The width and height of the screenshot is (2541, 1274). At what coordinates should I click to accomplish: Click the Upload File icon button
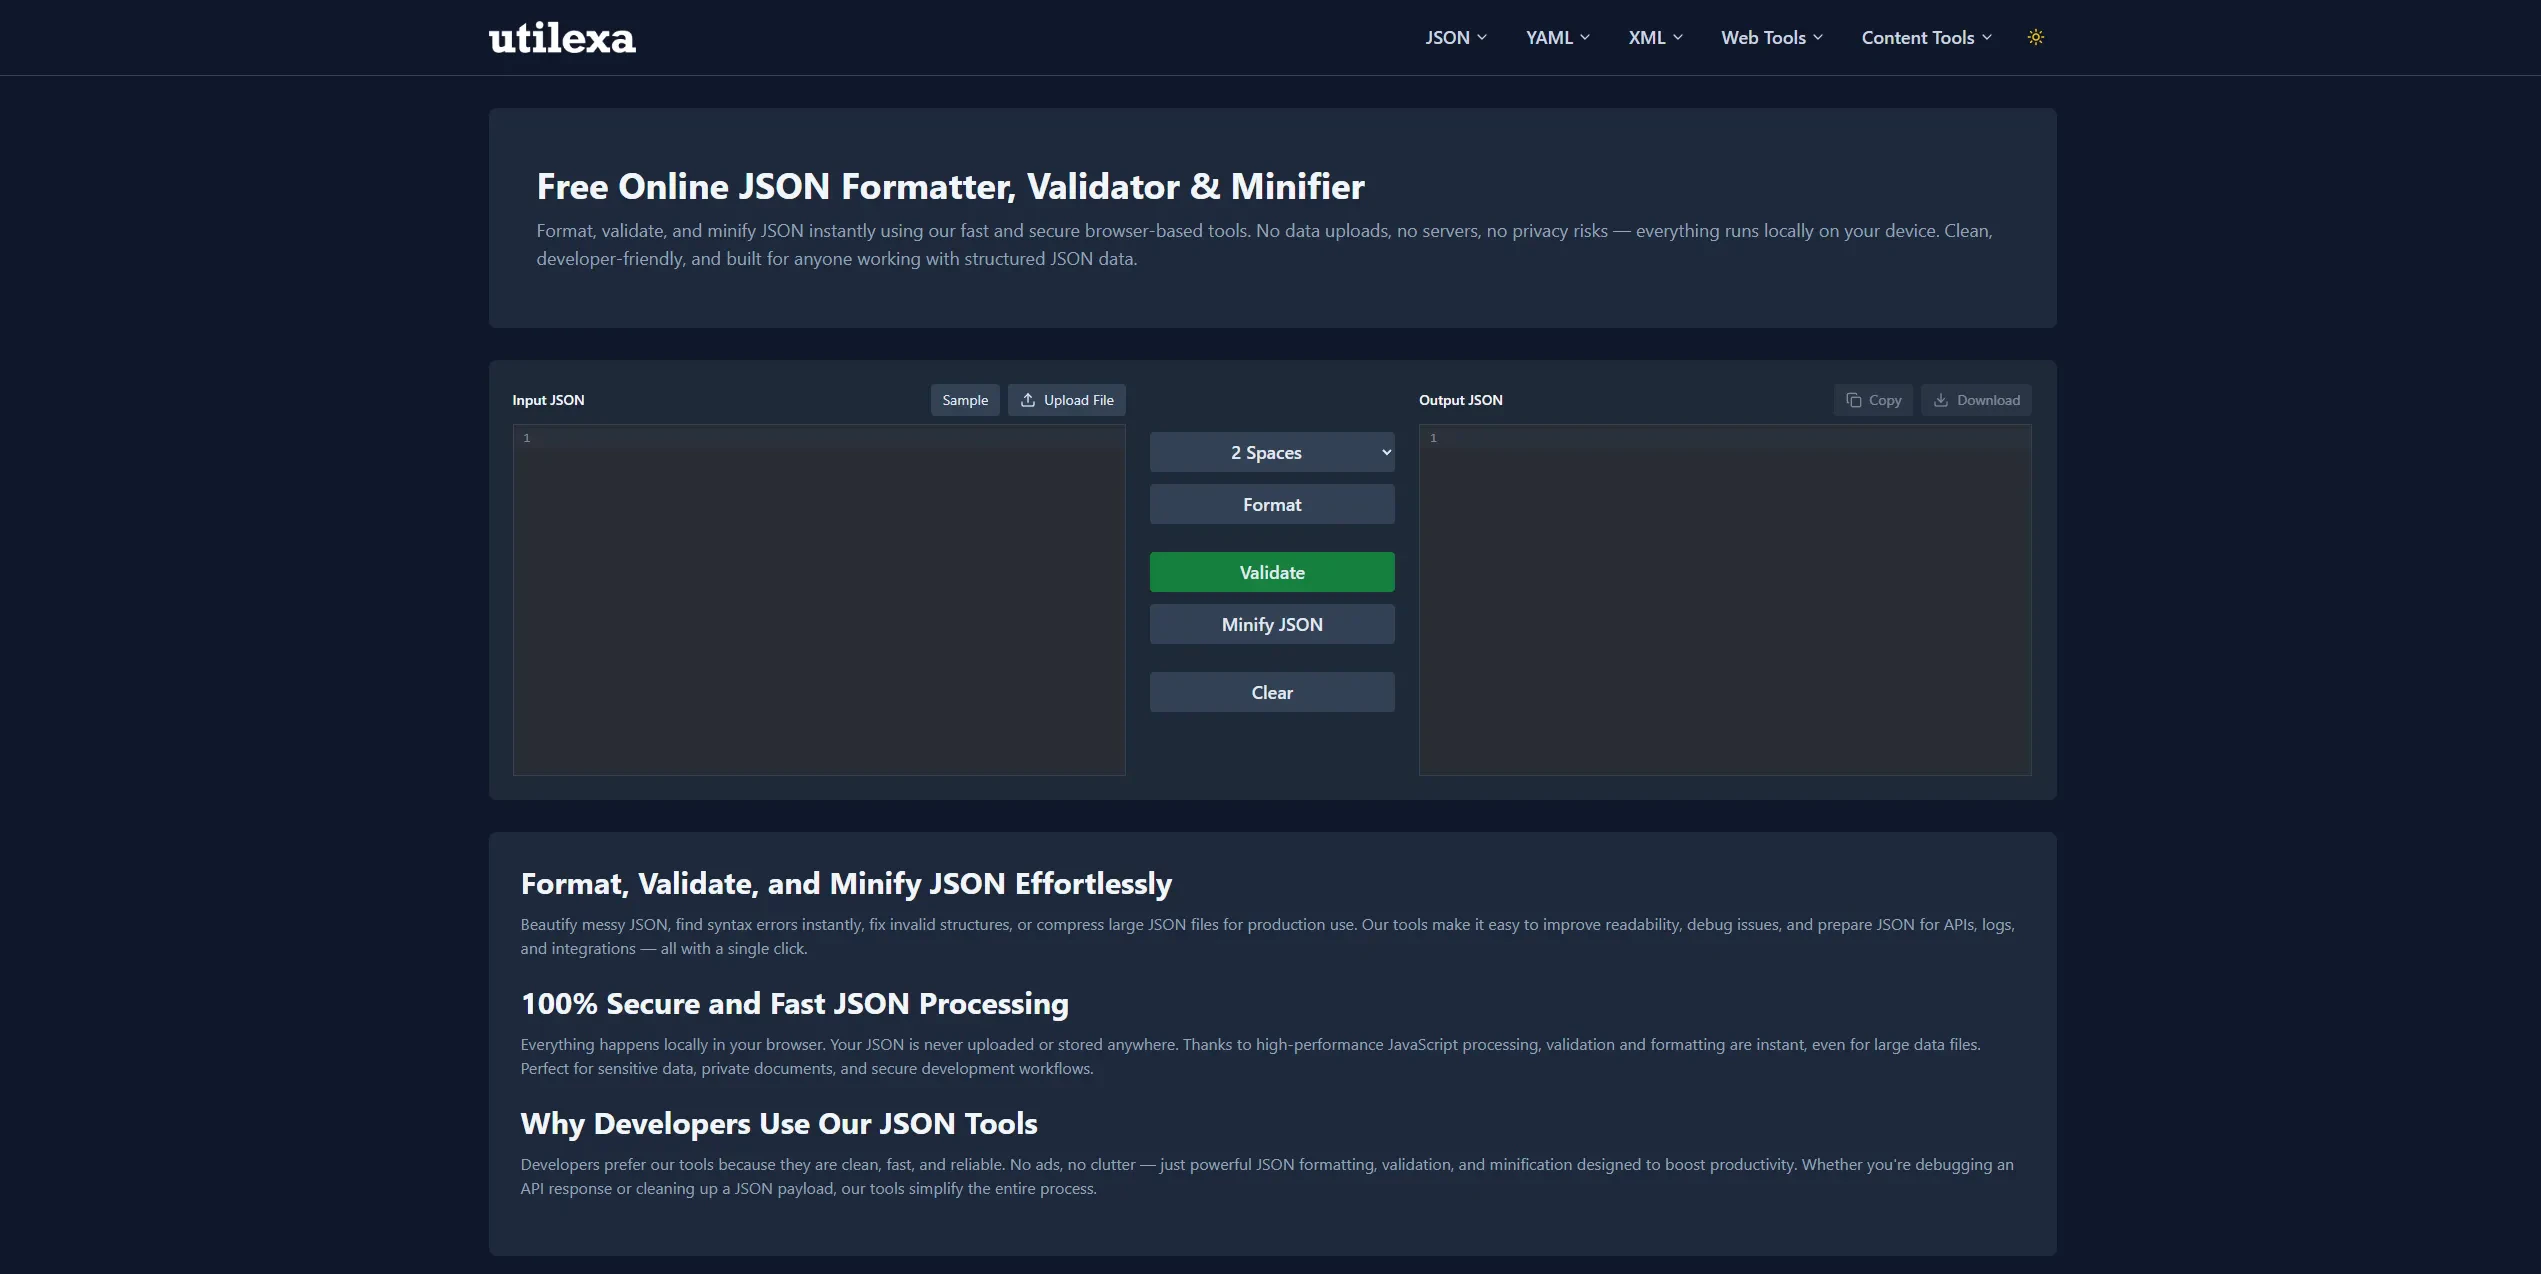coord(1028,400)
